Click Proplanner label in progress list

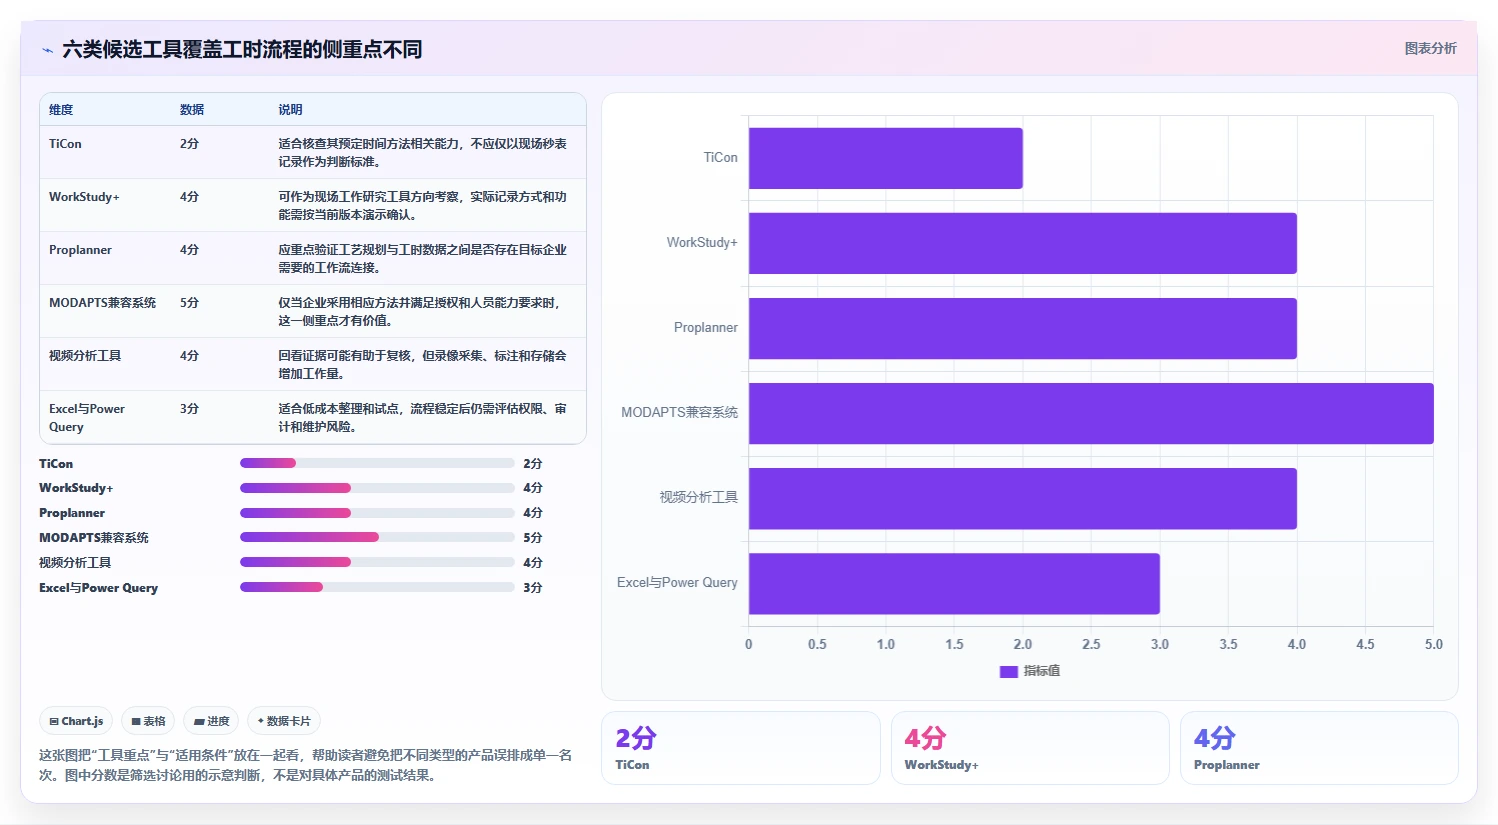tap(72, 513)
